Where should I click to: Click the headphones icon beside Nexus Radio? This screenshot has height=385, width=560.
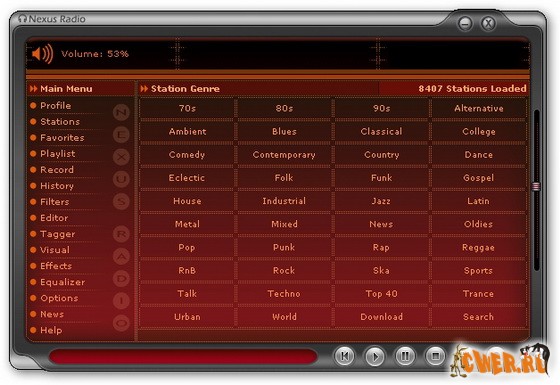coord(22,18)
